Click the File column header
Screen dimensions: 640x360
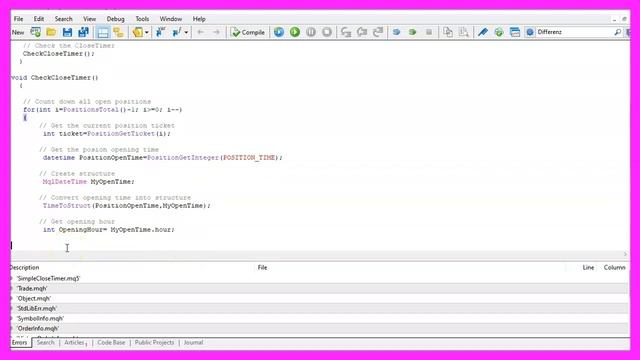pyautogui.click(x=262, y=267)
